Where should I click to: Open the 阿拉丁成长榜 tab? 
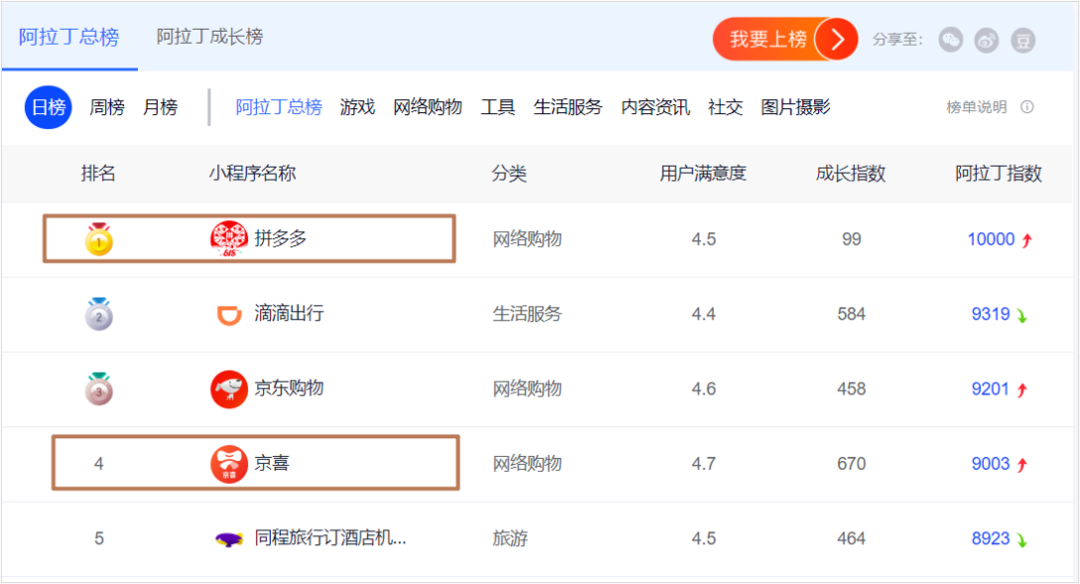point(209,36)
